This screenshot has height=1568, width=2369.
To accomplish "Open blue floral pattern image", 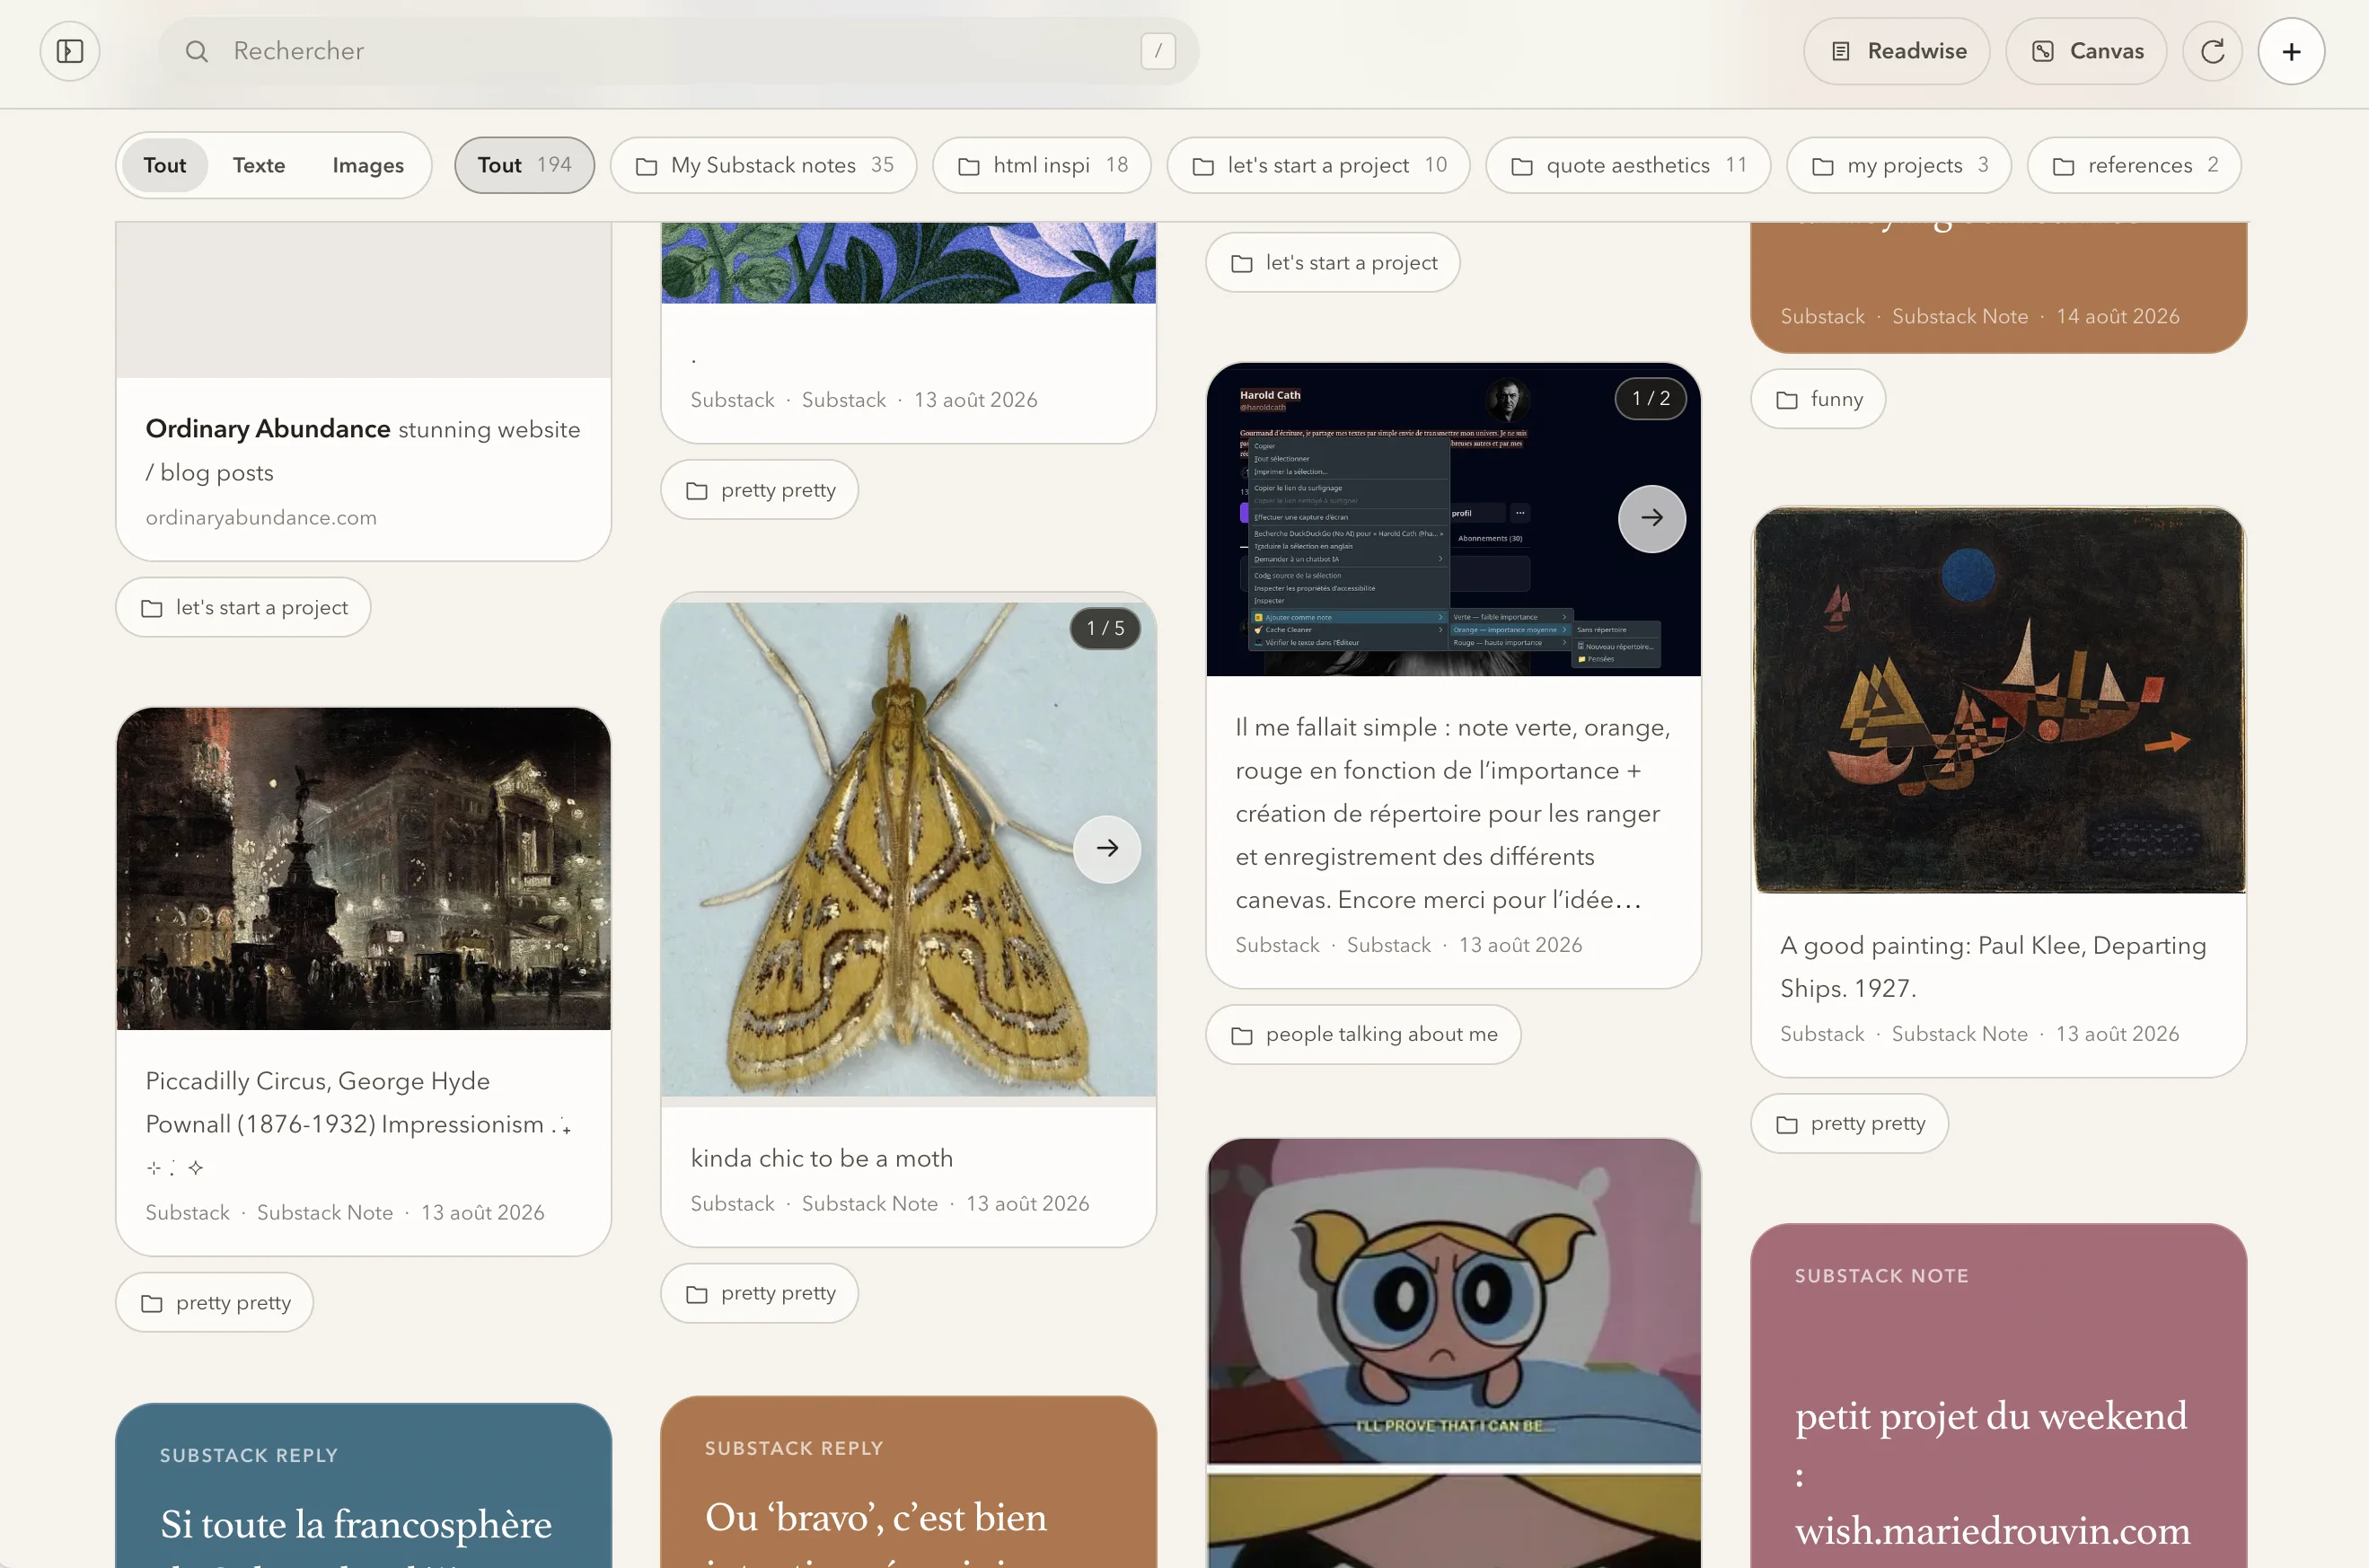I will pyautogui.click(x=908, y=263).
